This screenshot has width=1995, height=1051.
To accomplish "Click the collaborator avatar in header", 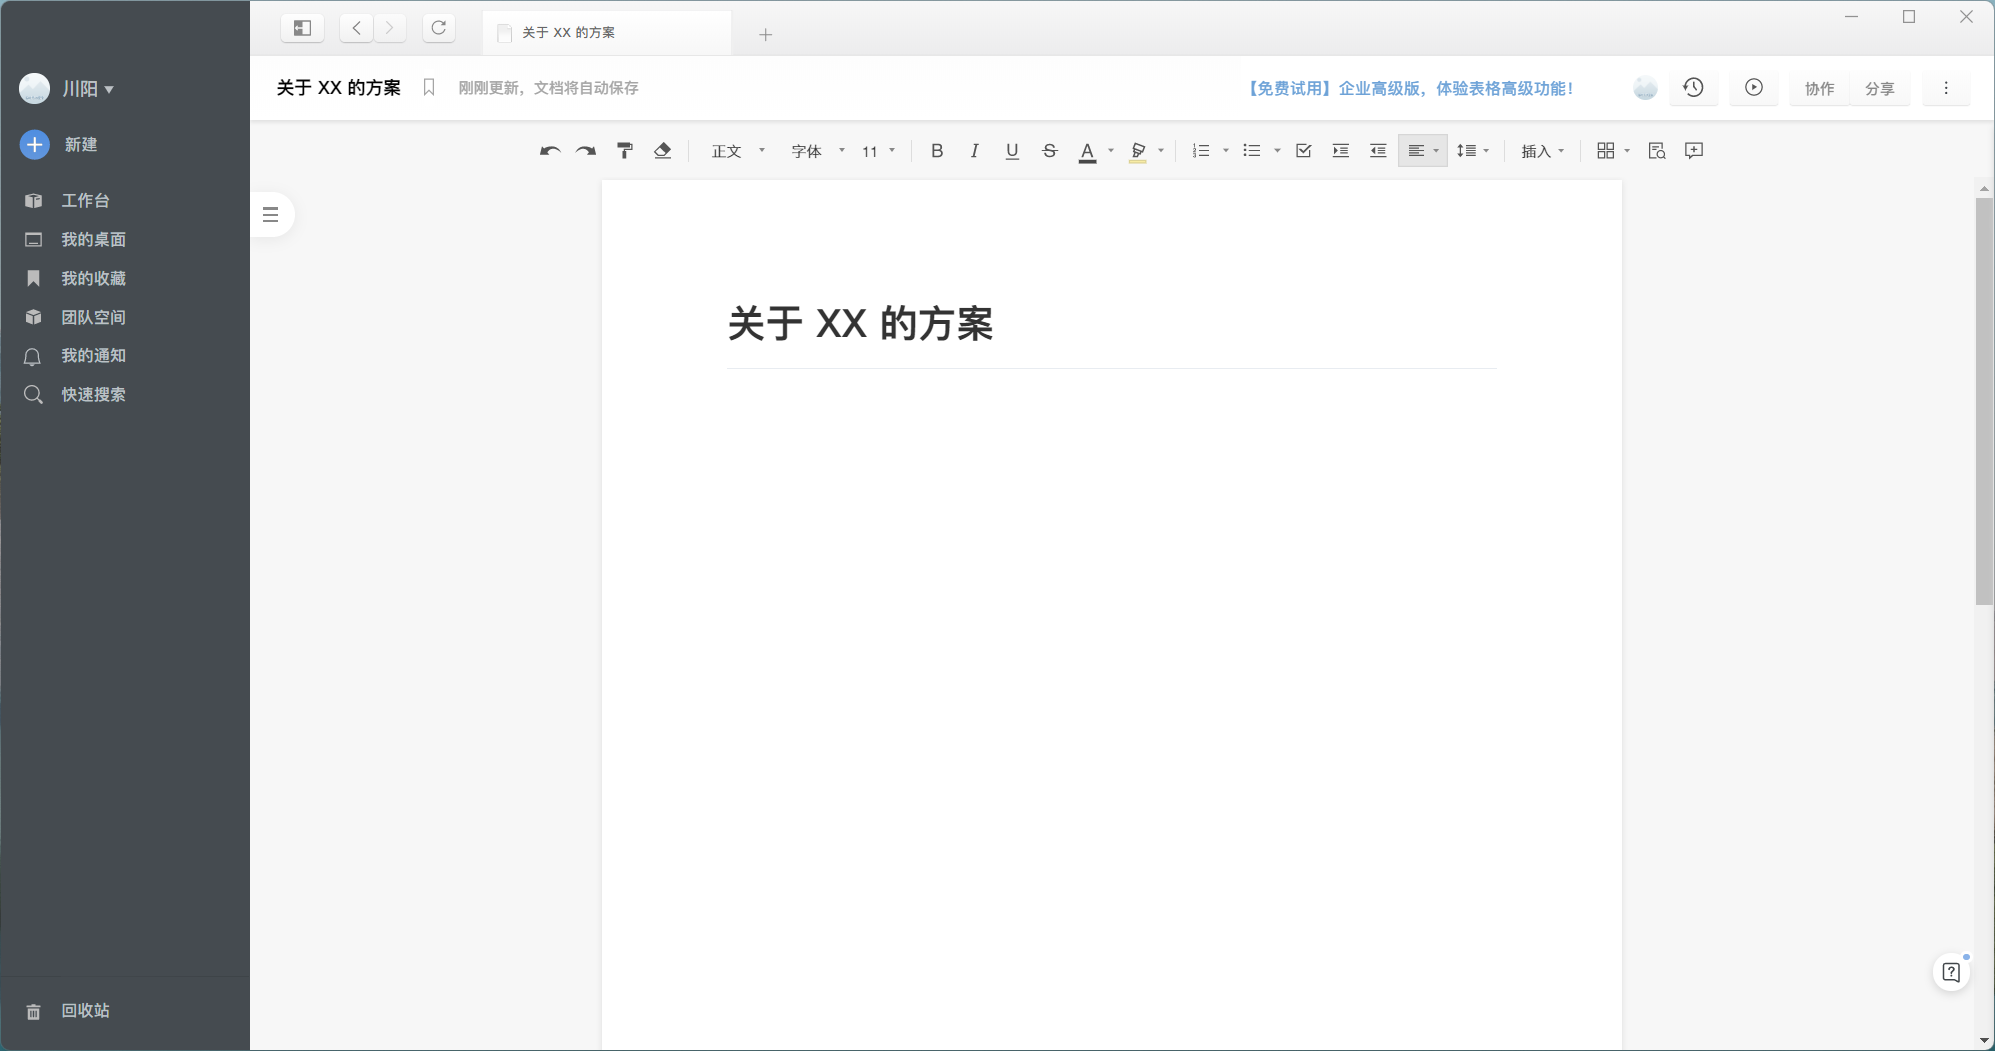I will pos(1645,88).
